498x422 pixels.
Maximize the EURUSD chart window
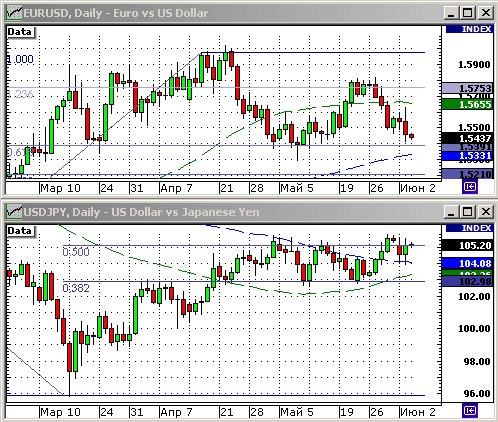click(467, 13)
